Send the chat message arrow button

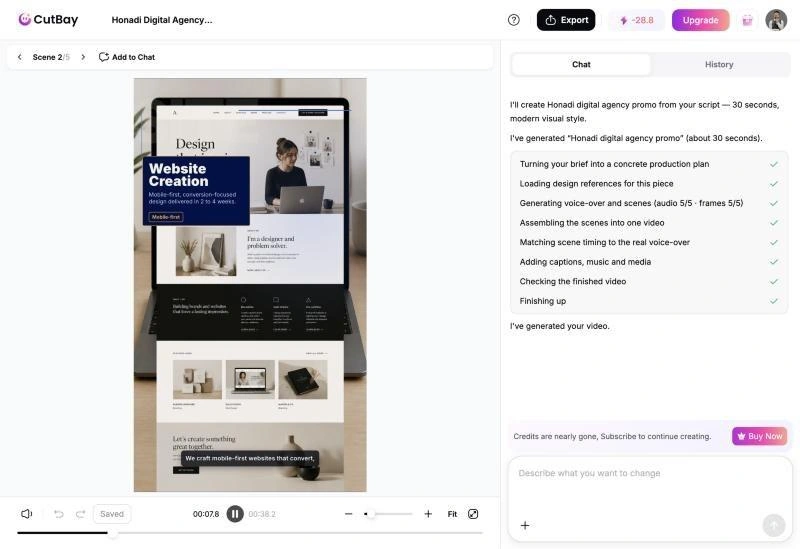pos(773,525)
